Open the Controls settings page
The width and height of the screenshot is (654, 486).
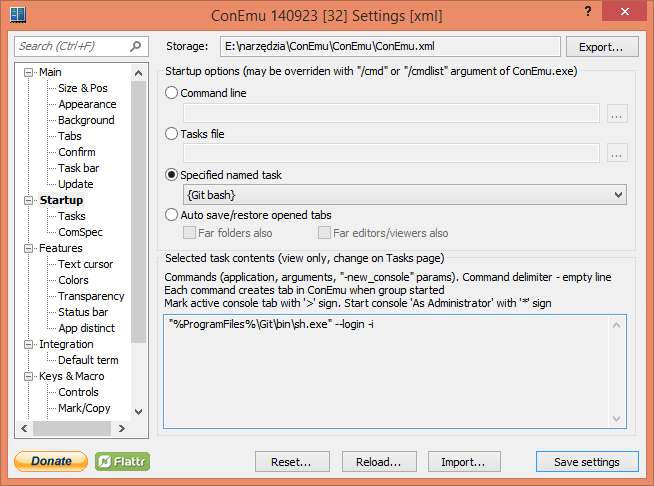coord(78,392)
